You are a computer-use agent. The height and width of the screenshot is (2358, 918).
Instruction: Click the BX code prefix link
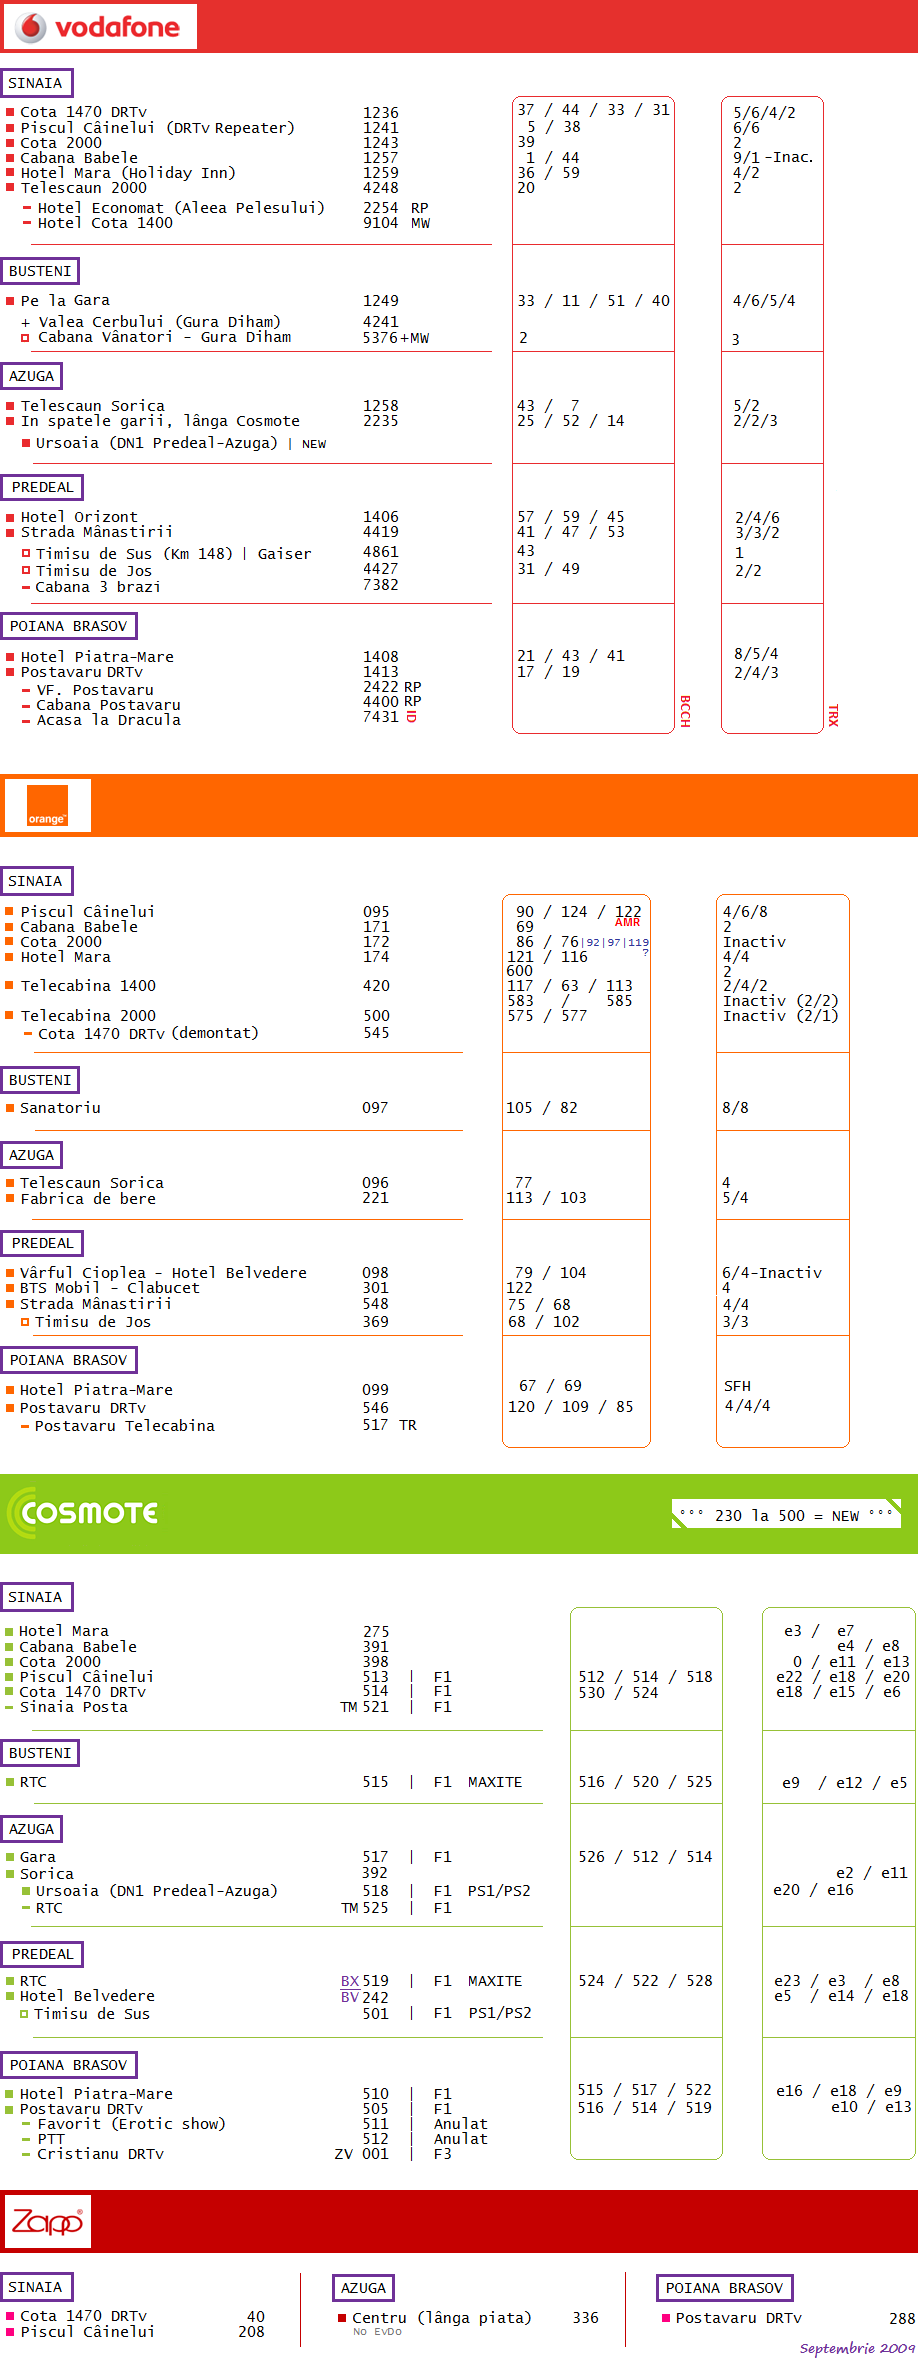[350, 1981]
